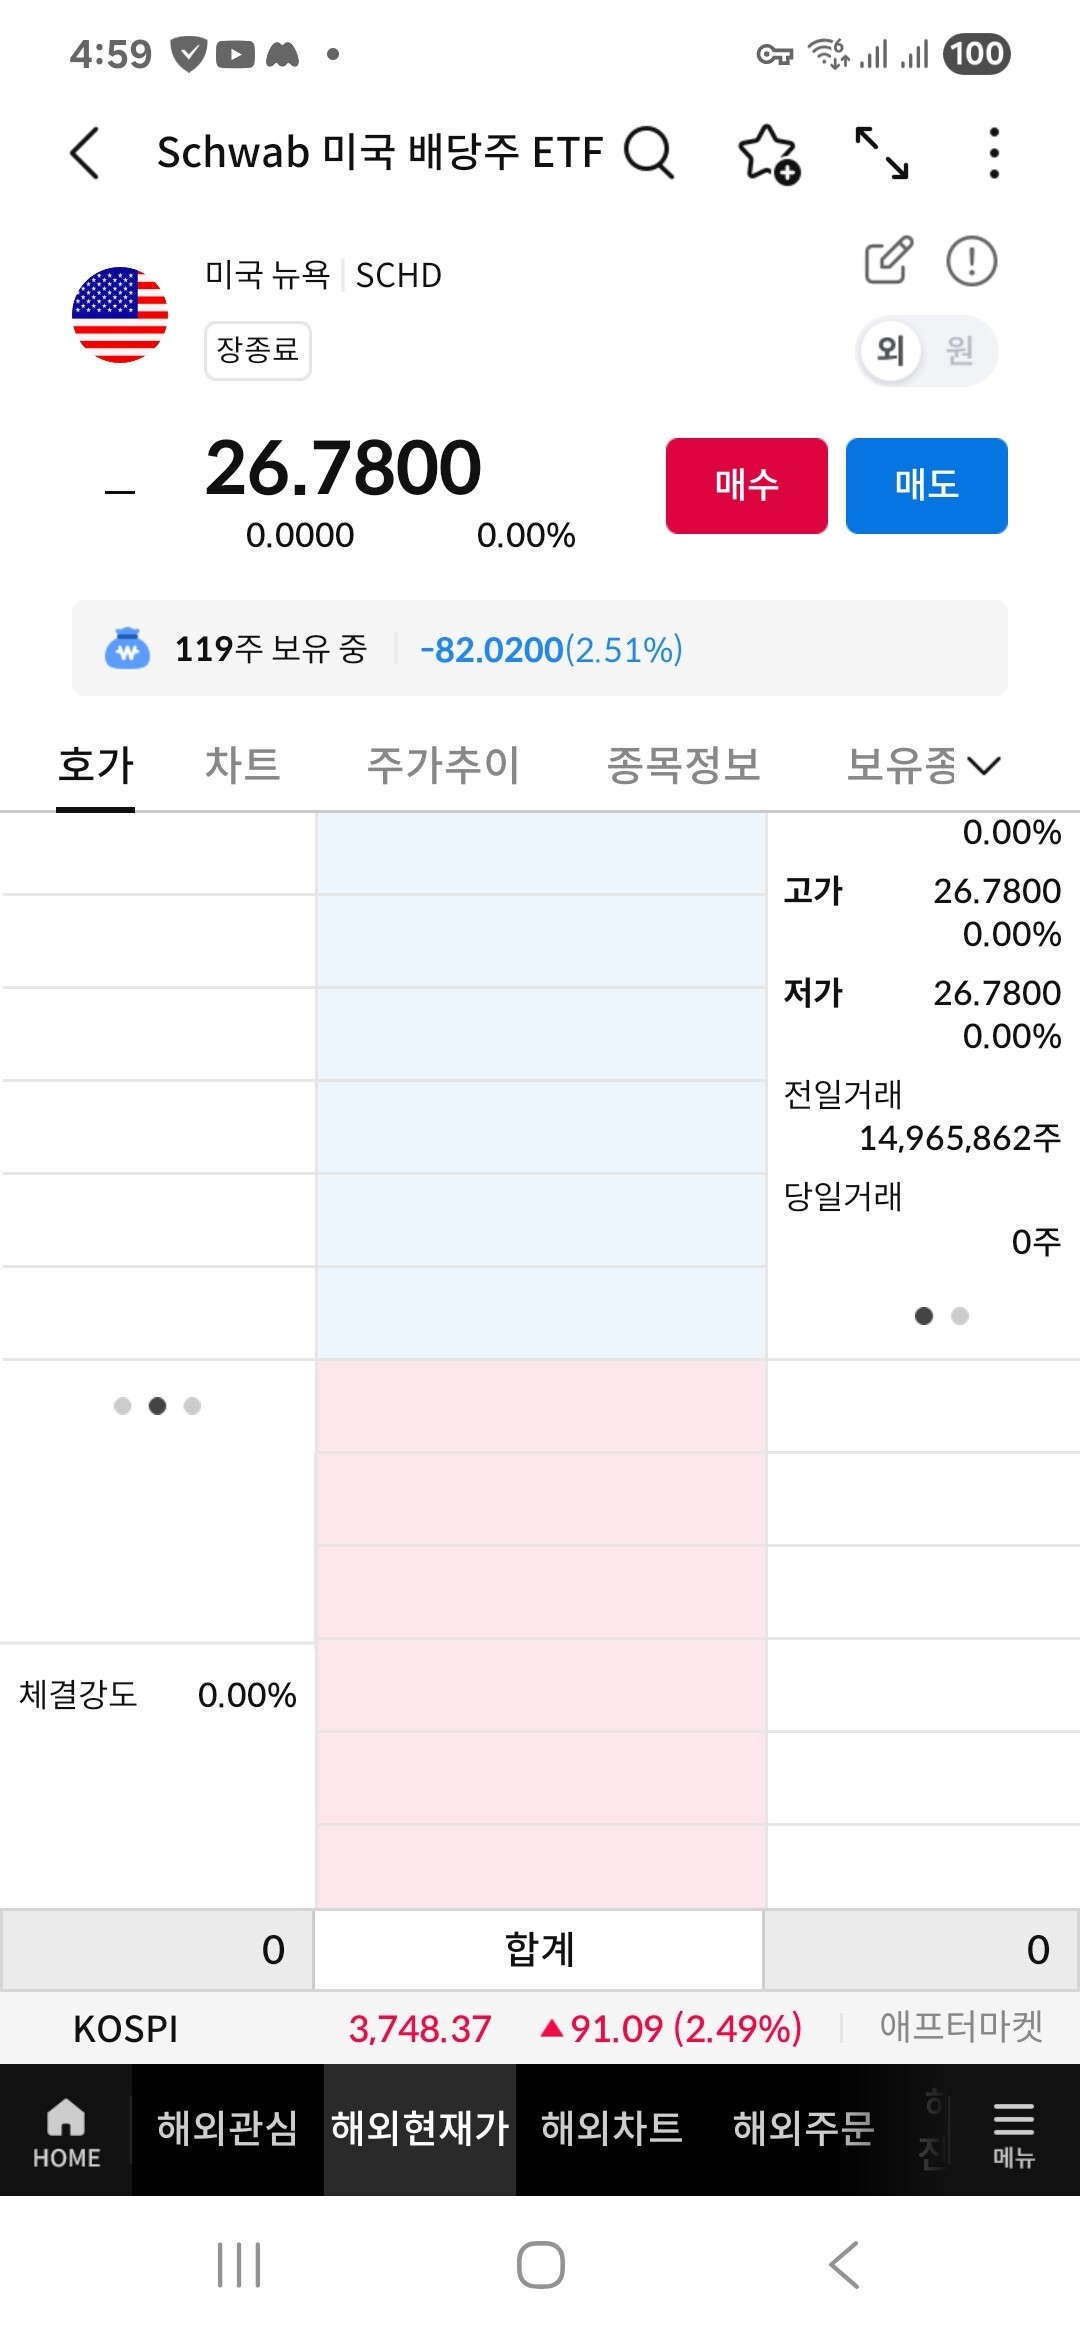The height and width of the screenshot is (2340, 1080).
Task: Switch to the 차트 tab
Action: pos(242,765)
